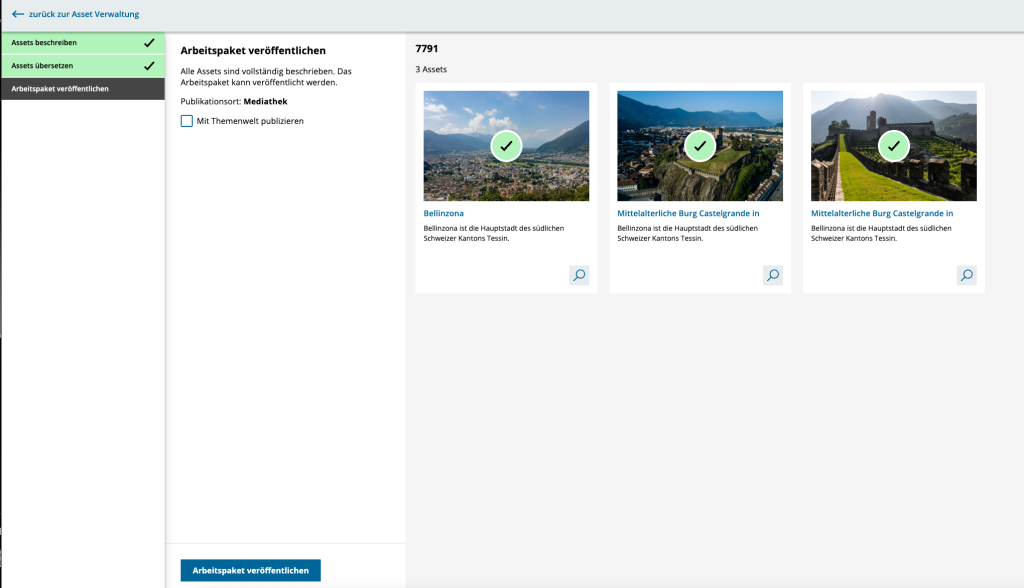
Task: Open title link under castle wall photo
Action: 881,213
